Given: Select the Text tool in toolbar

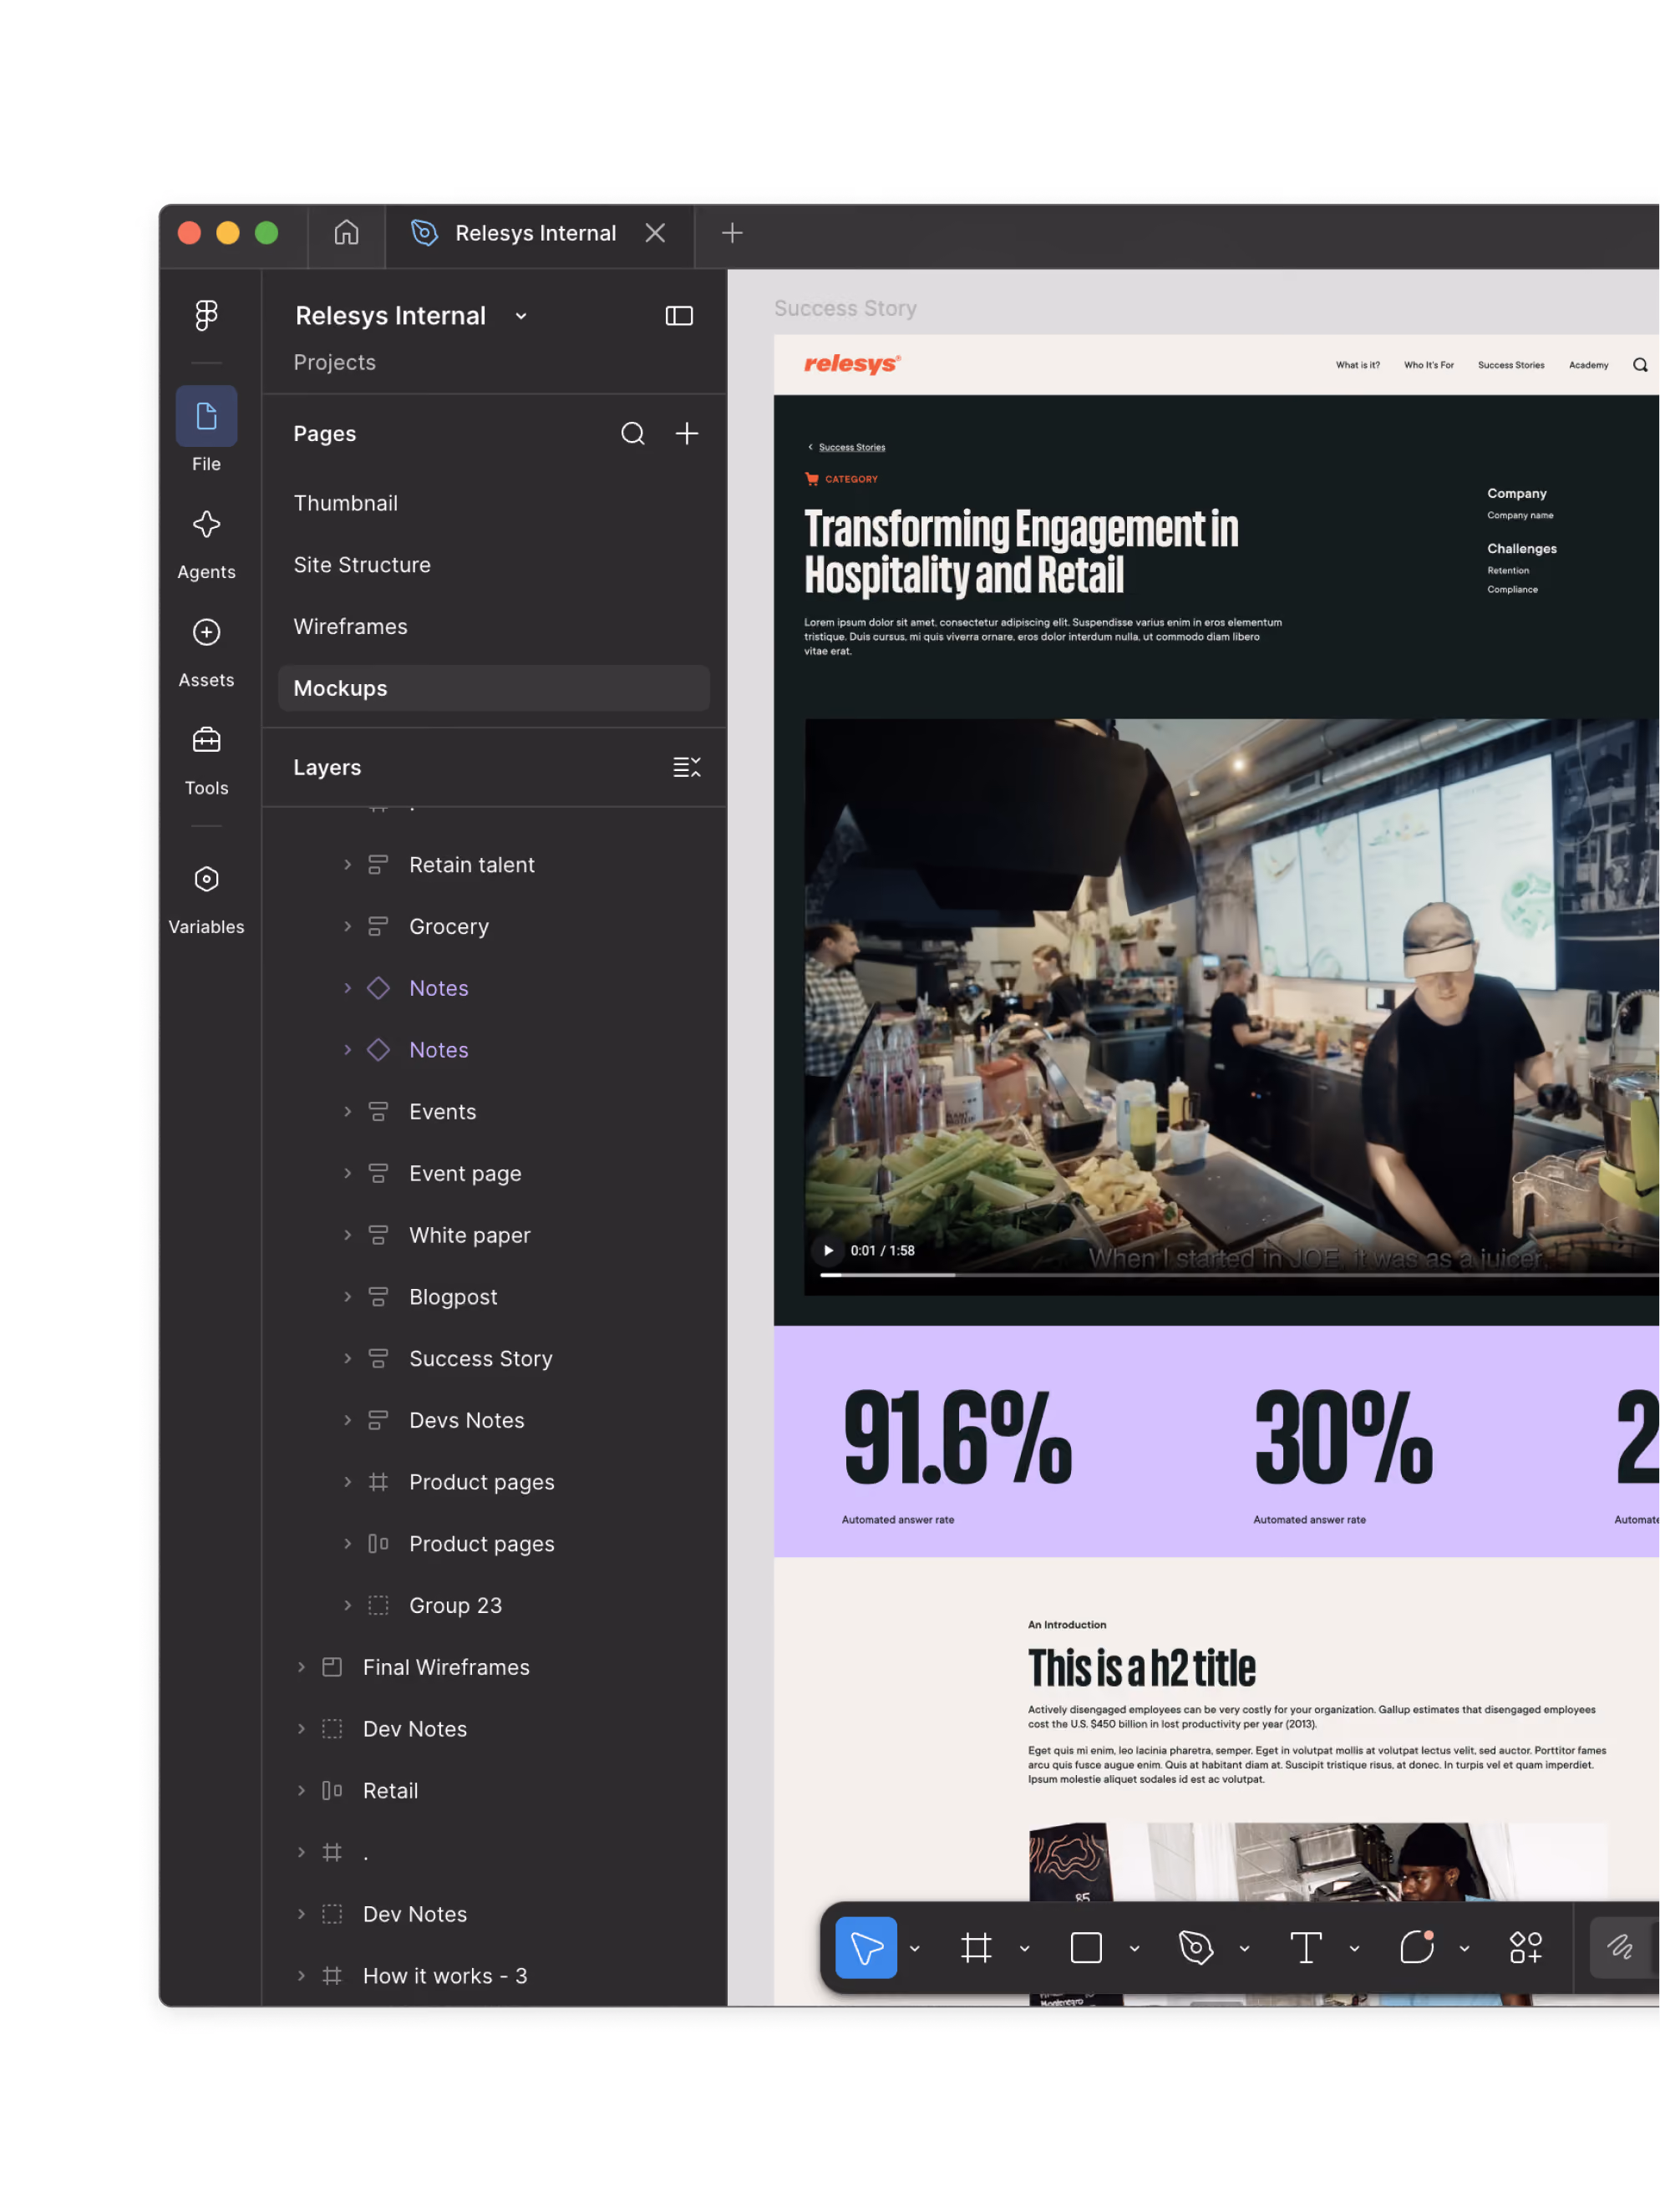Looking at the screenshot, I should (1306, 1948).
